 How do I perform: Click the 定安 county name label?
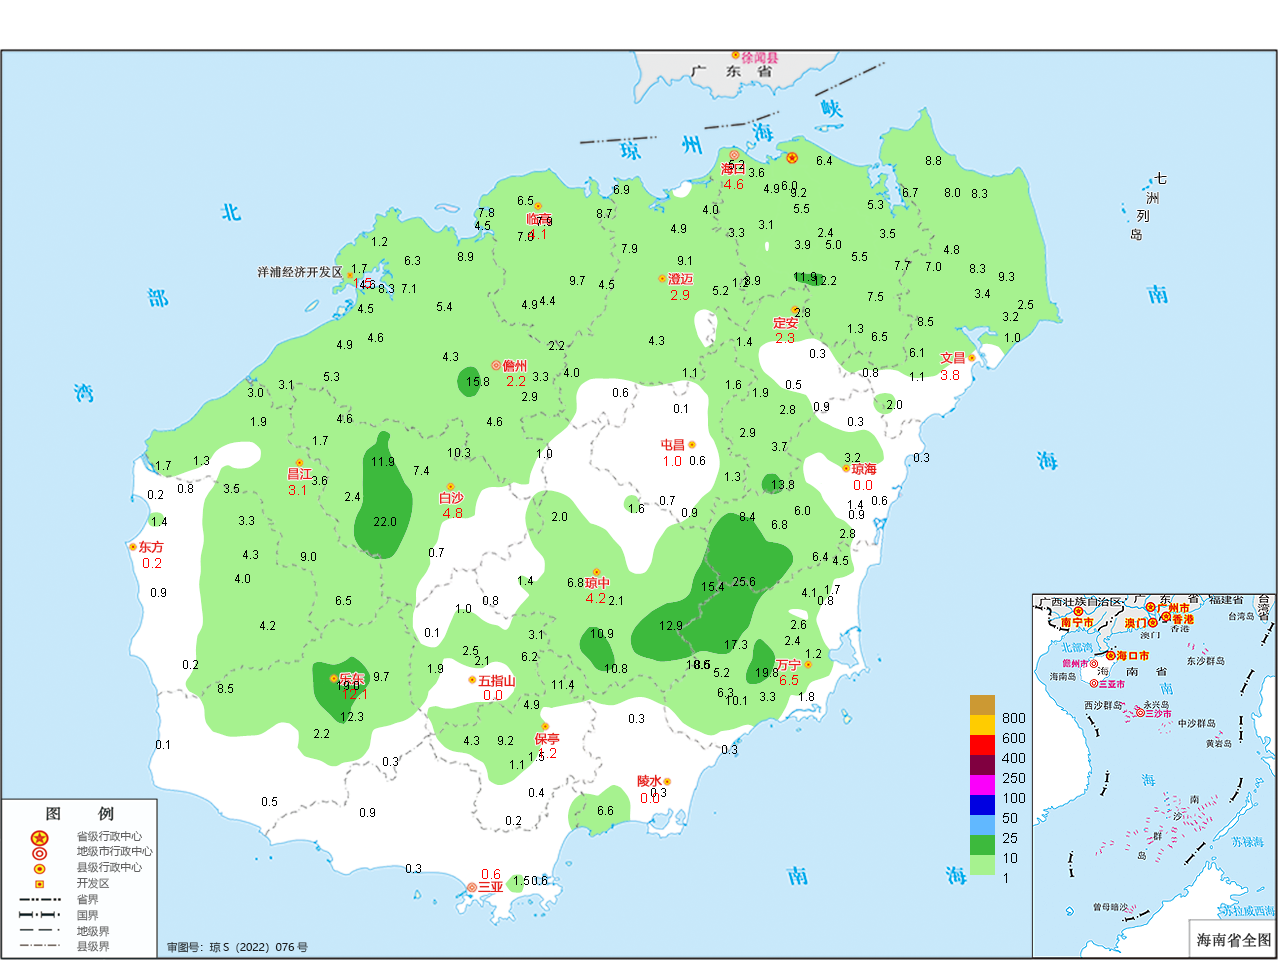tap(785, 323)
